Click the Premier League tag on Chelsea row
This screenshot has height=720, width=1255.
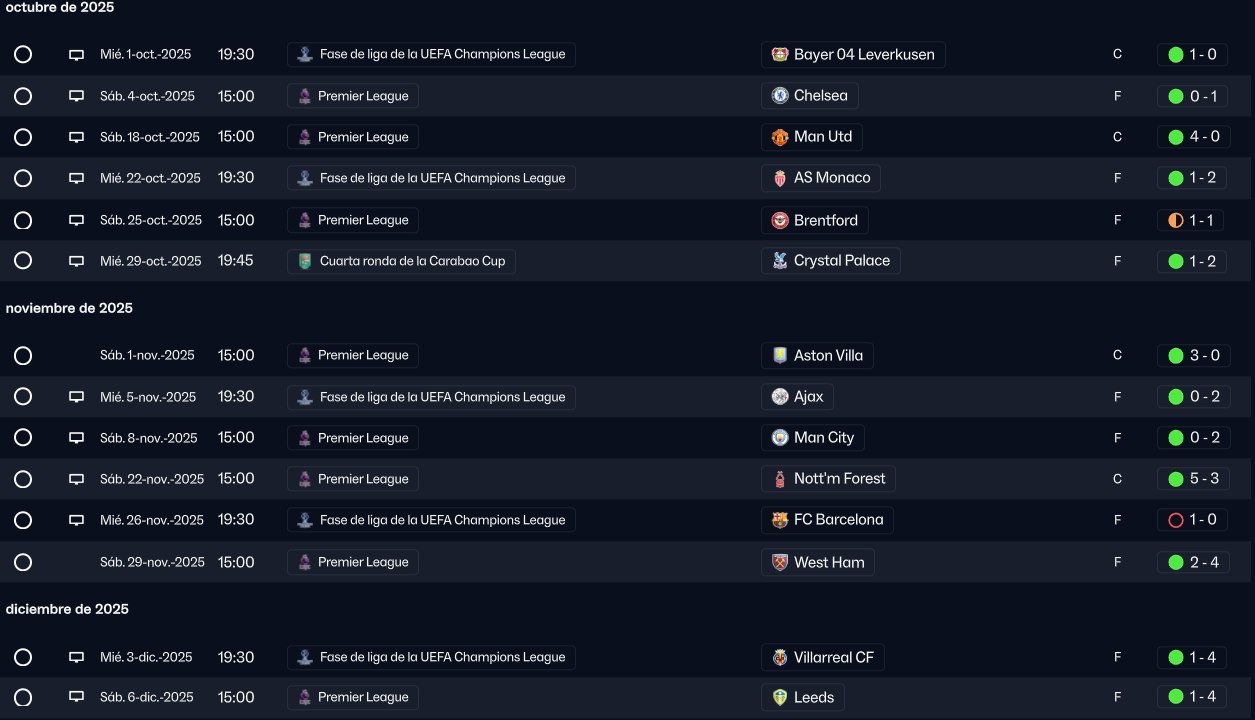[353, 96]
